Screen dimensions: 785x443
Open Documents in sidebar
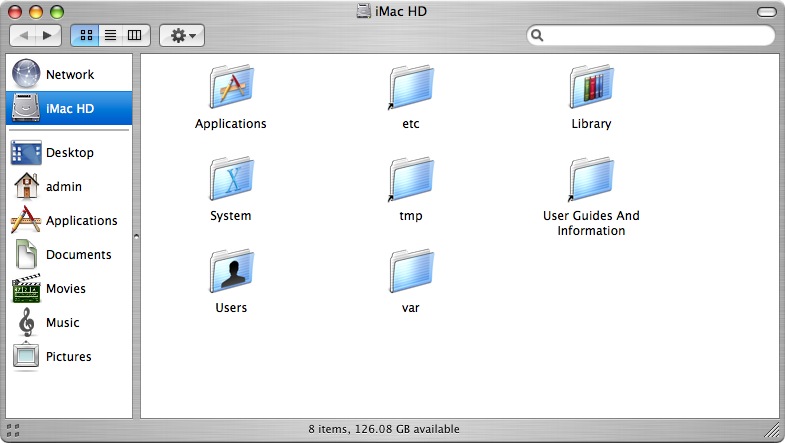(69, 254)
